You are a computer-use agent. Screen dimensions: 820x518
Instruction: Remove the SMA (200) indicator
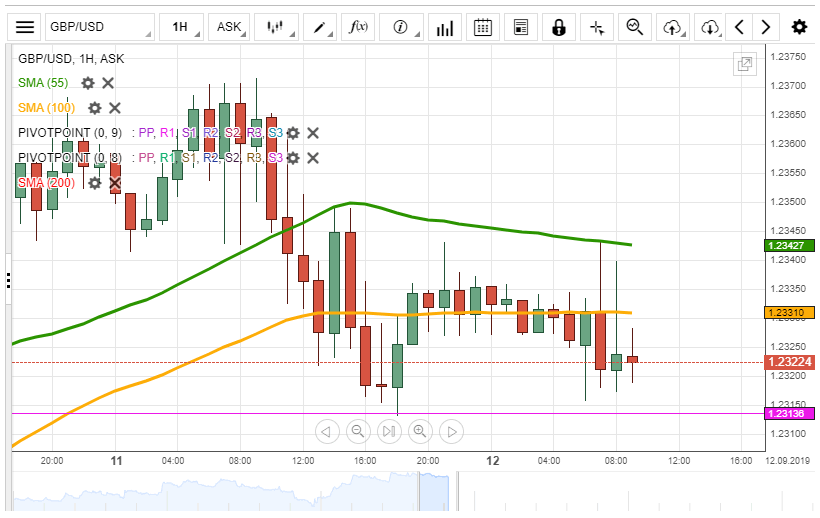(x=115, y=183)
